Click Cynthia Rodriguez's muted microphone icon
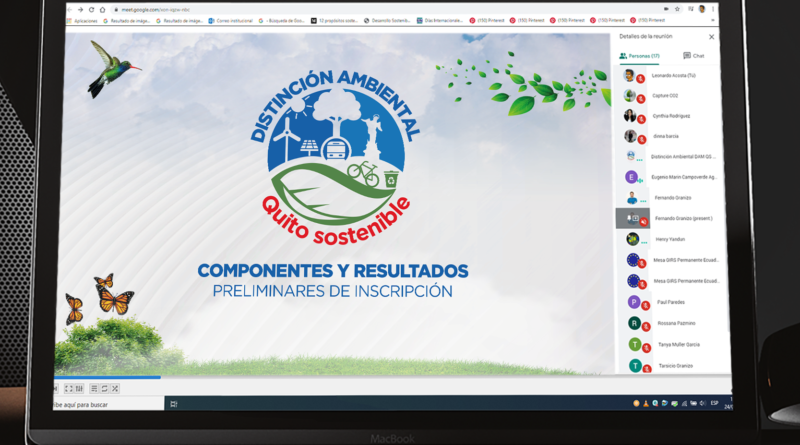The width and height of the screenshot is (800, 445). pyautogui.click(x=641, y=119)
